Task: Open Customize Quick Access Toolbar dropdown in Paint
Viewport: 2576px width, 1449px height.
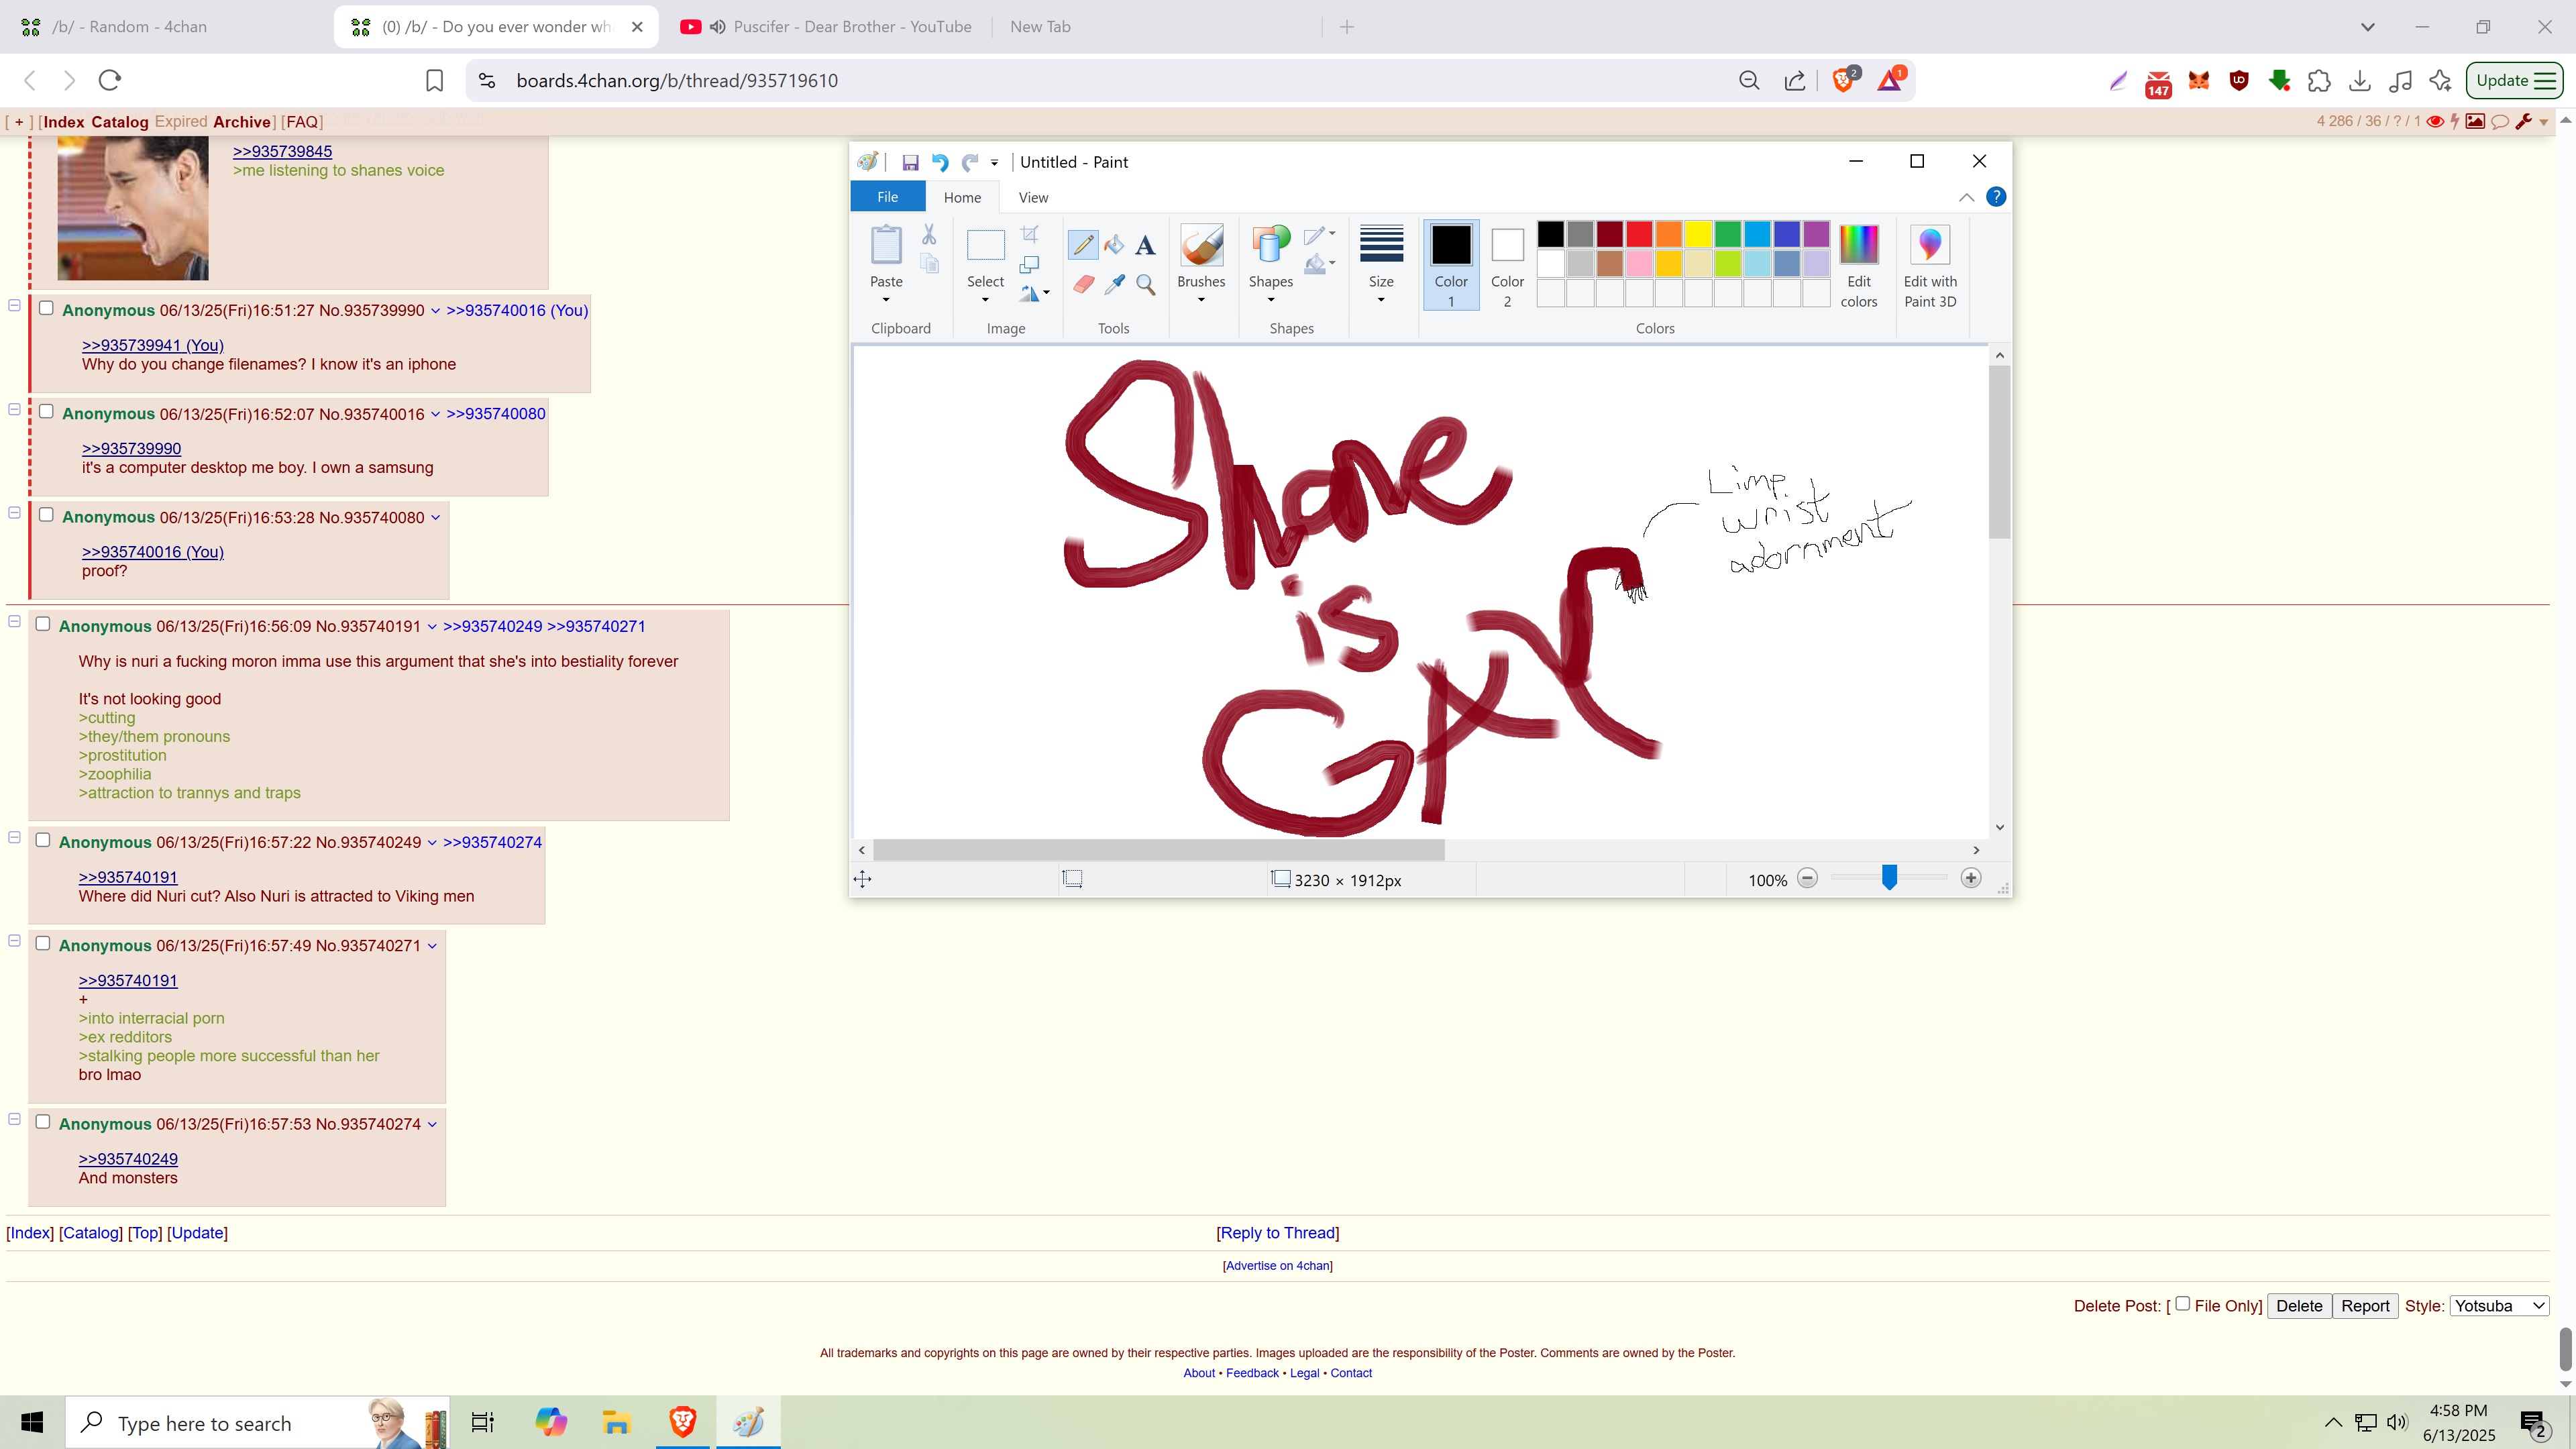Action: tap(994, 162)
